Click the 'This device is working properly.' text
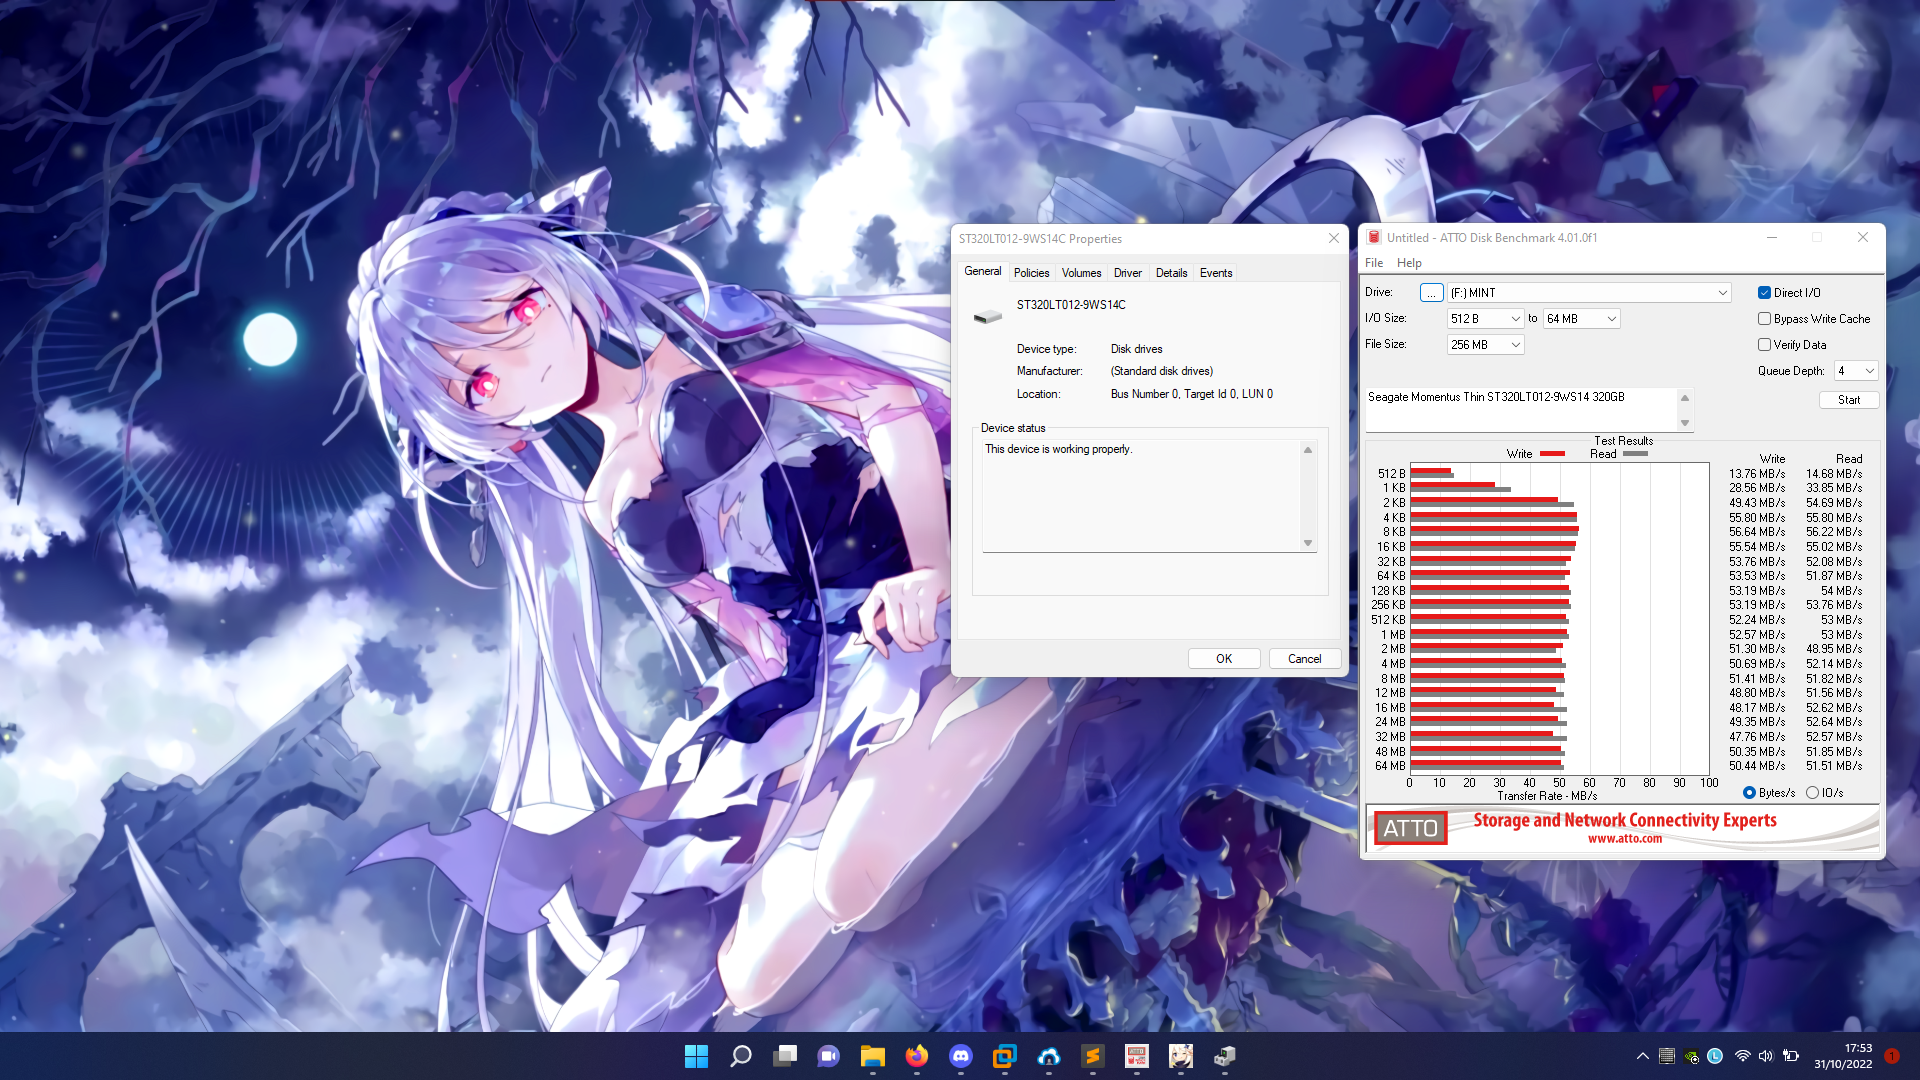The width and height of the screenshot is (1920, 1080). [x=1058, y=449]
